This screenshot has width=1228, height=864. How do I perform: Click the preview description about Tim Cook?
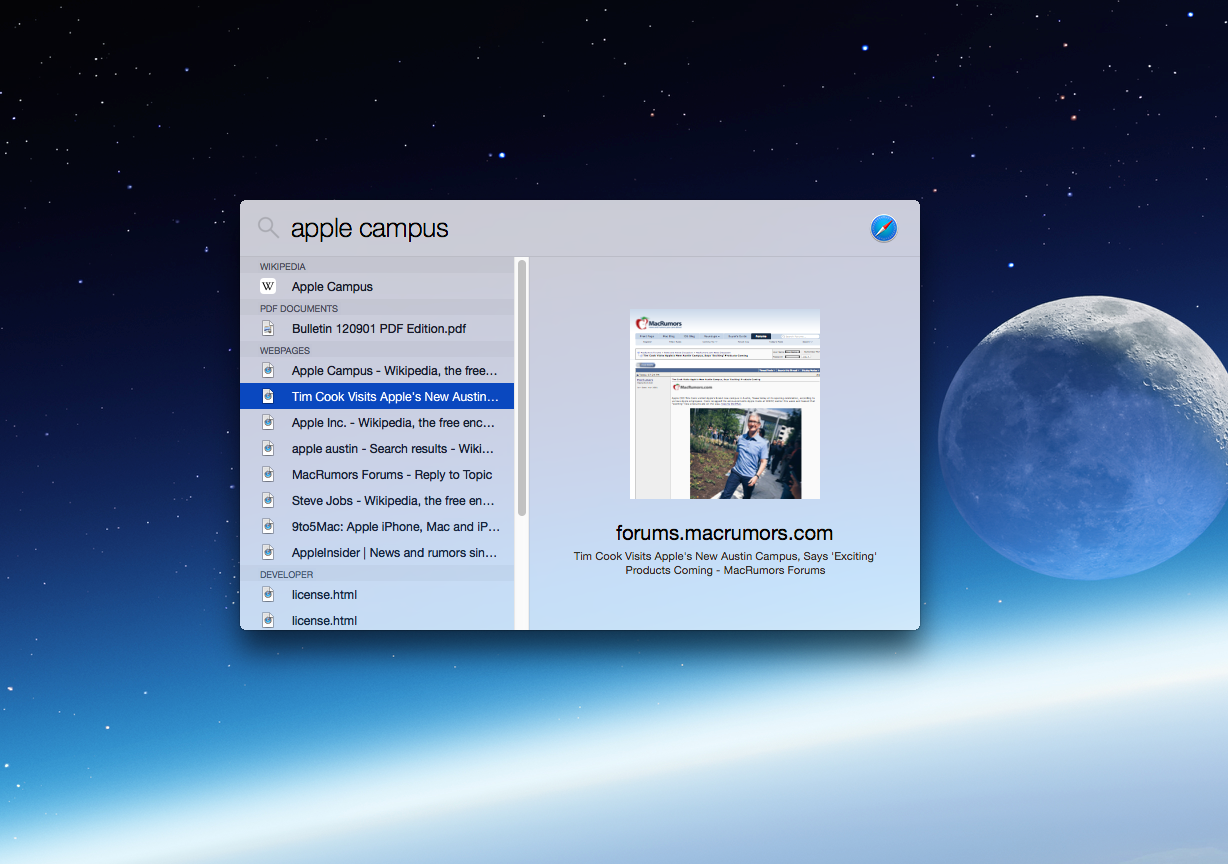click(725, 563)
